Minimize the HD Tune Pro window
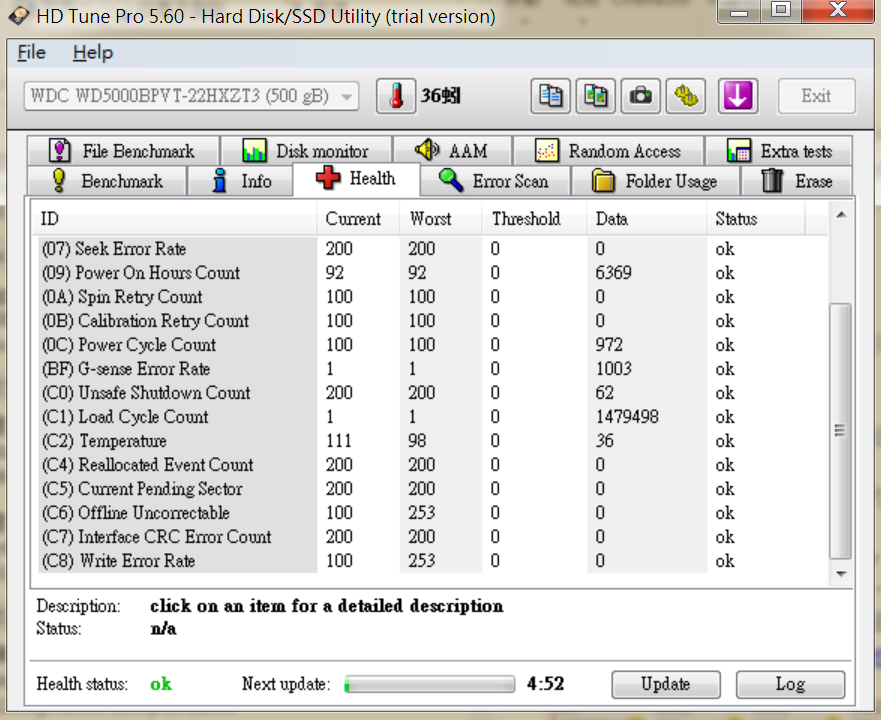The image size is (881, 720). [x=739, y=10]
